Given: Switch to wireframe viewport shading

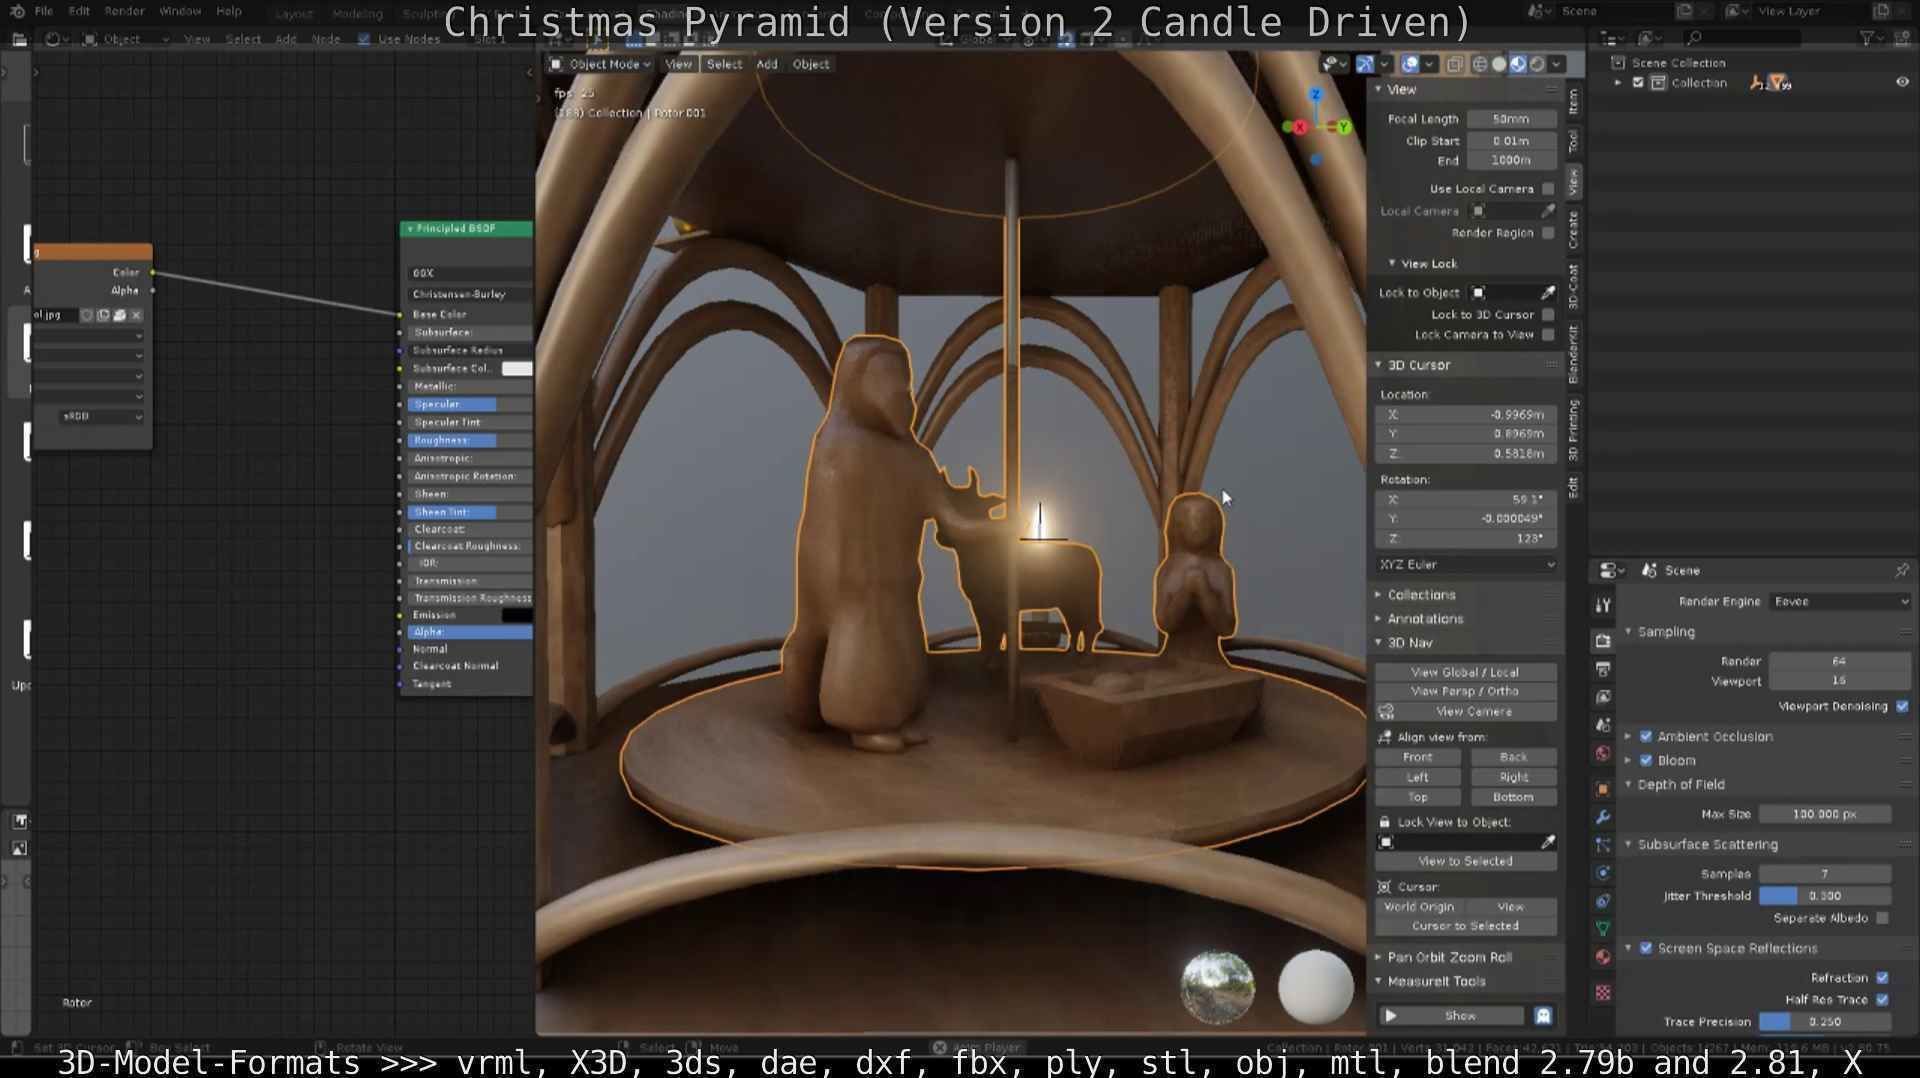Looking at the screenshot, I should (x=1480, y=64).
